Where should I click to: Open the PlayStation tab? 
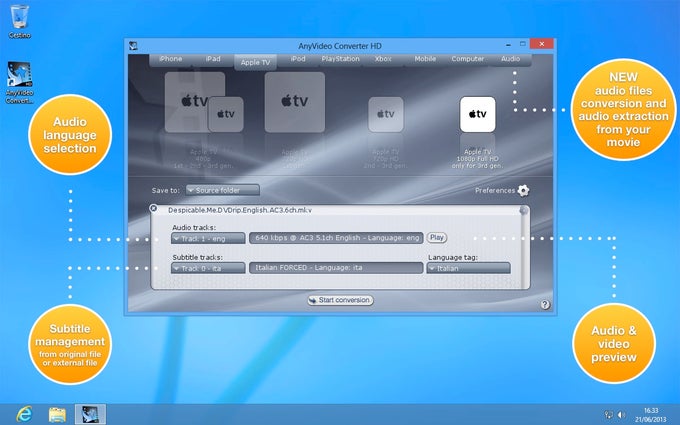click(340, 59)
